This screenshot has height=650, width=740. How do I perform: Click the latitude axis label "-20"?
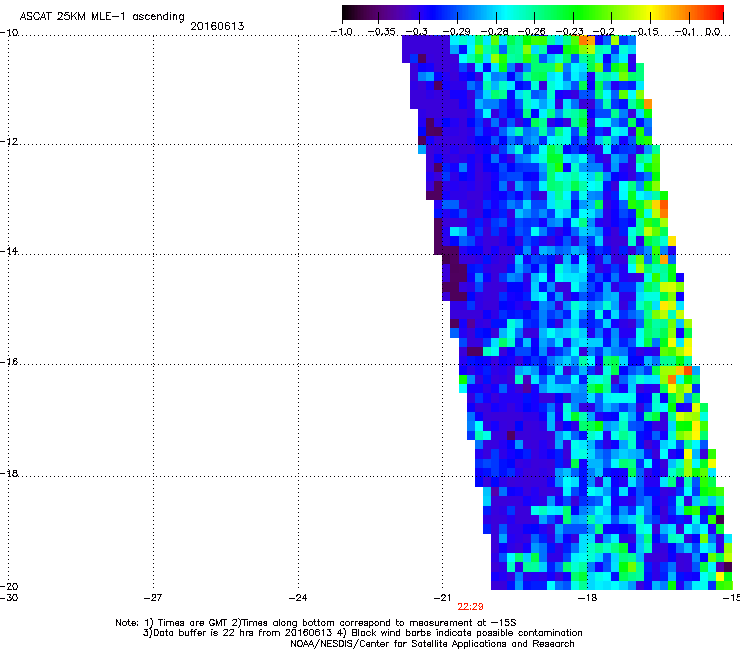[9, 586]
